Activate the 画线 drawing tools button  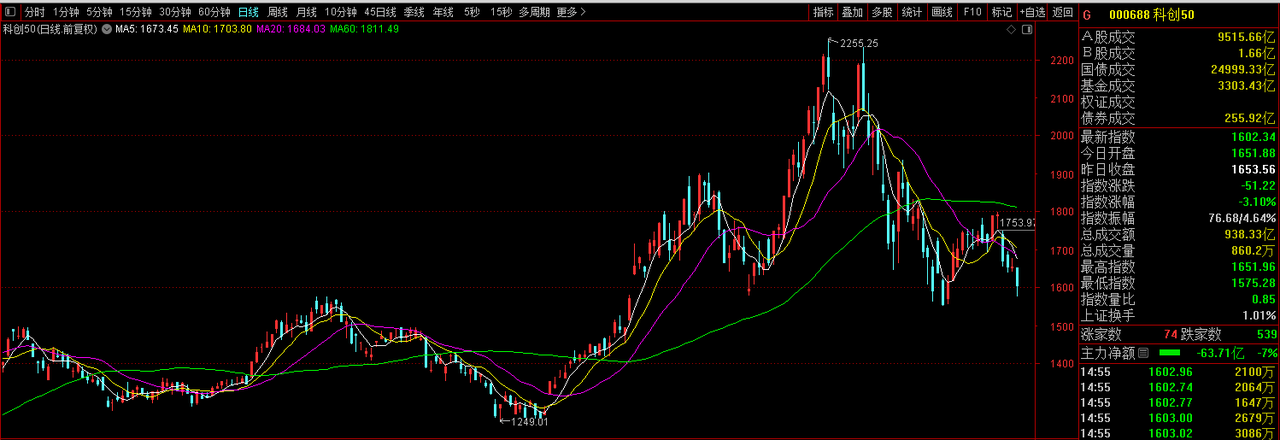tap(941, 12)
